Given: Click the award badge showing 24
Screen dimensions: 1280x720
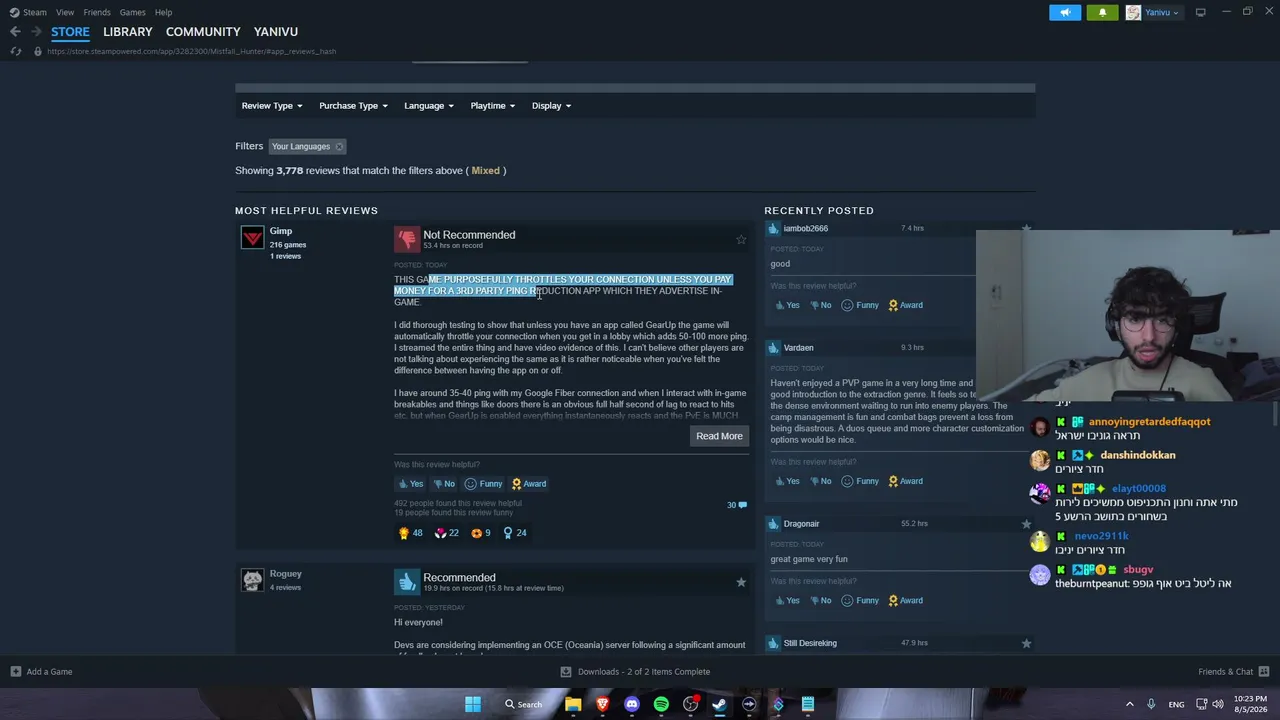Looking at the screenshot, I should click(515, 533).
